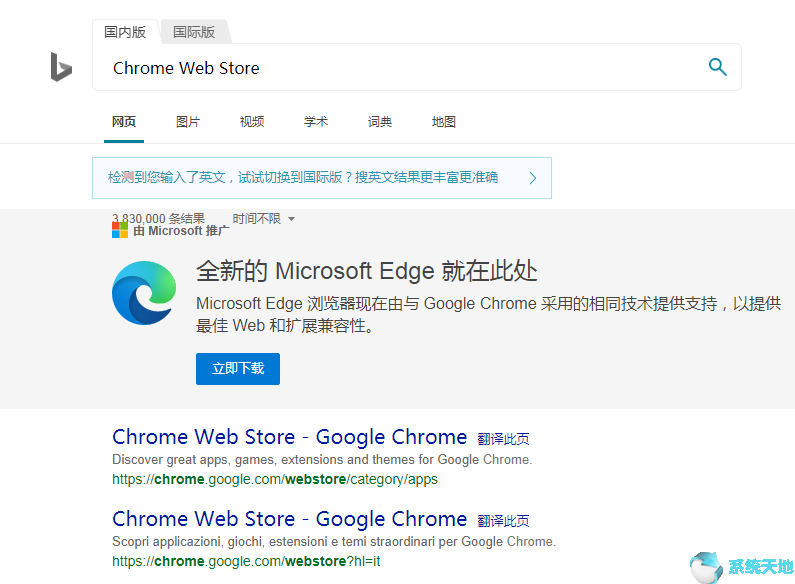
Task: Open the 地图 results tab
Action: [444, 122]
